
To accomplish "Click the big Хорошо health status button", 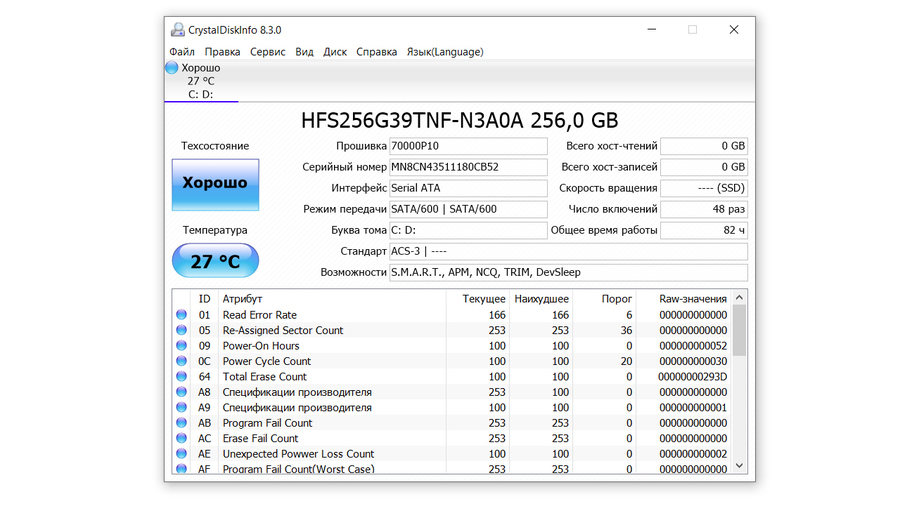I will point(215,185).
